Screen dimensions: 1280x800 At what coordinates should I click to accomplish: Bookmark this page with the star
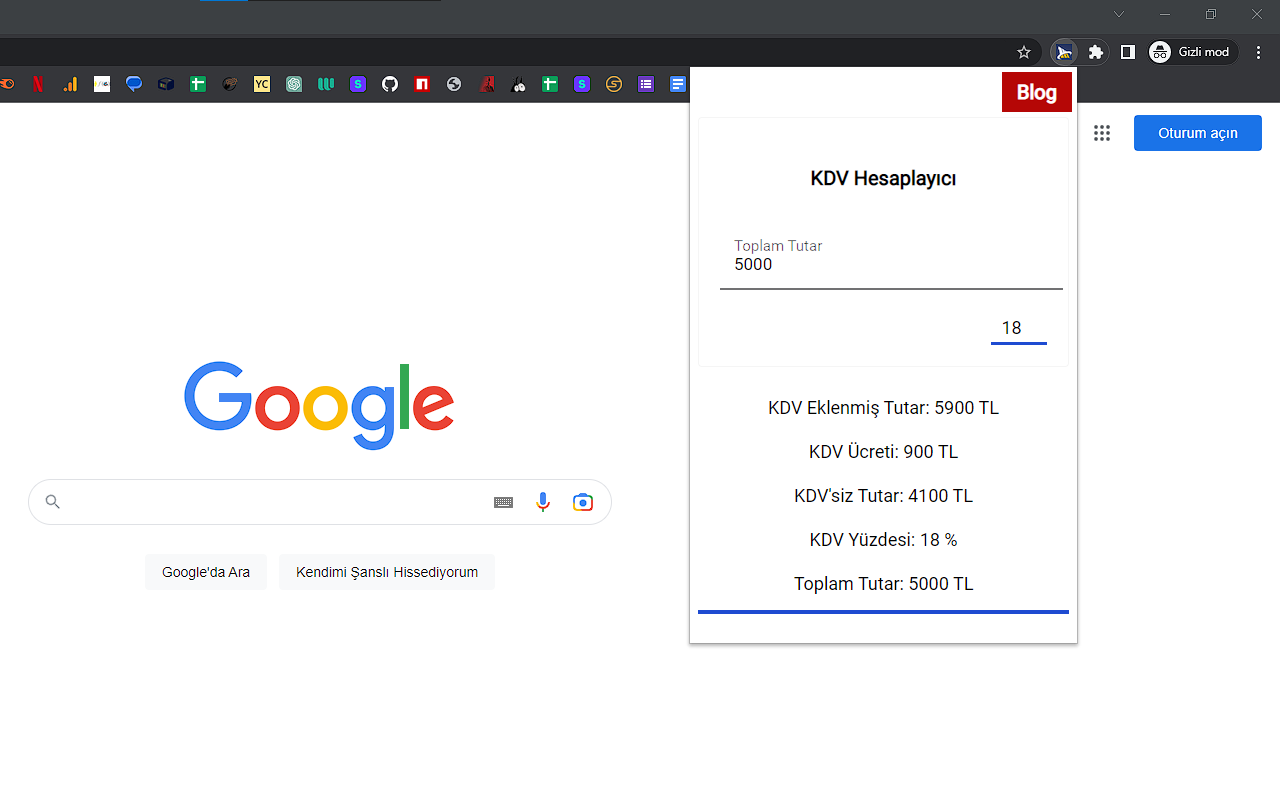click(1024, 52)
